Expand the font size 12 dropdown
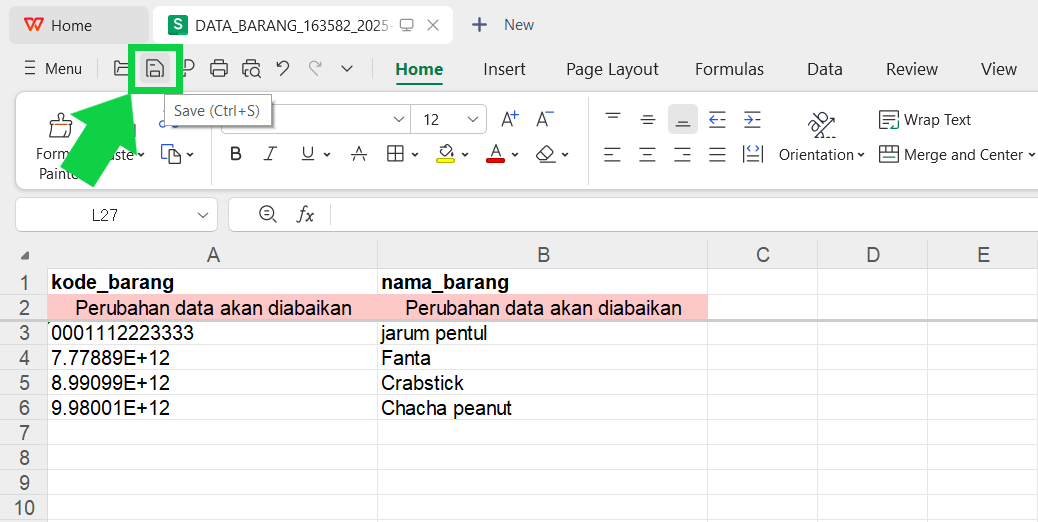The height and width of the screenshot is (522, 1038). [473, 120]
